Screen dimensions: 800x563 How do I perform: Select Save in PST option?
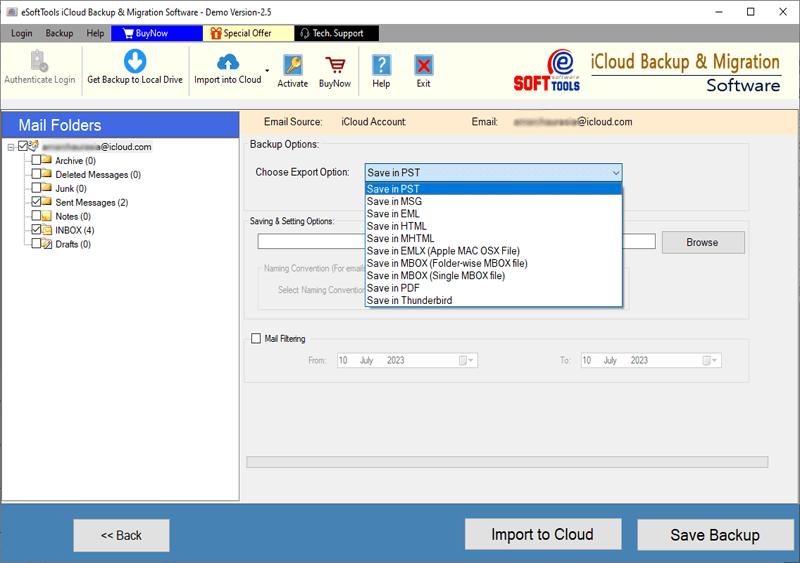point(494,189)
